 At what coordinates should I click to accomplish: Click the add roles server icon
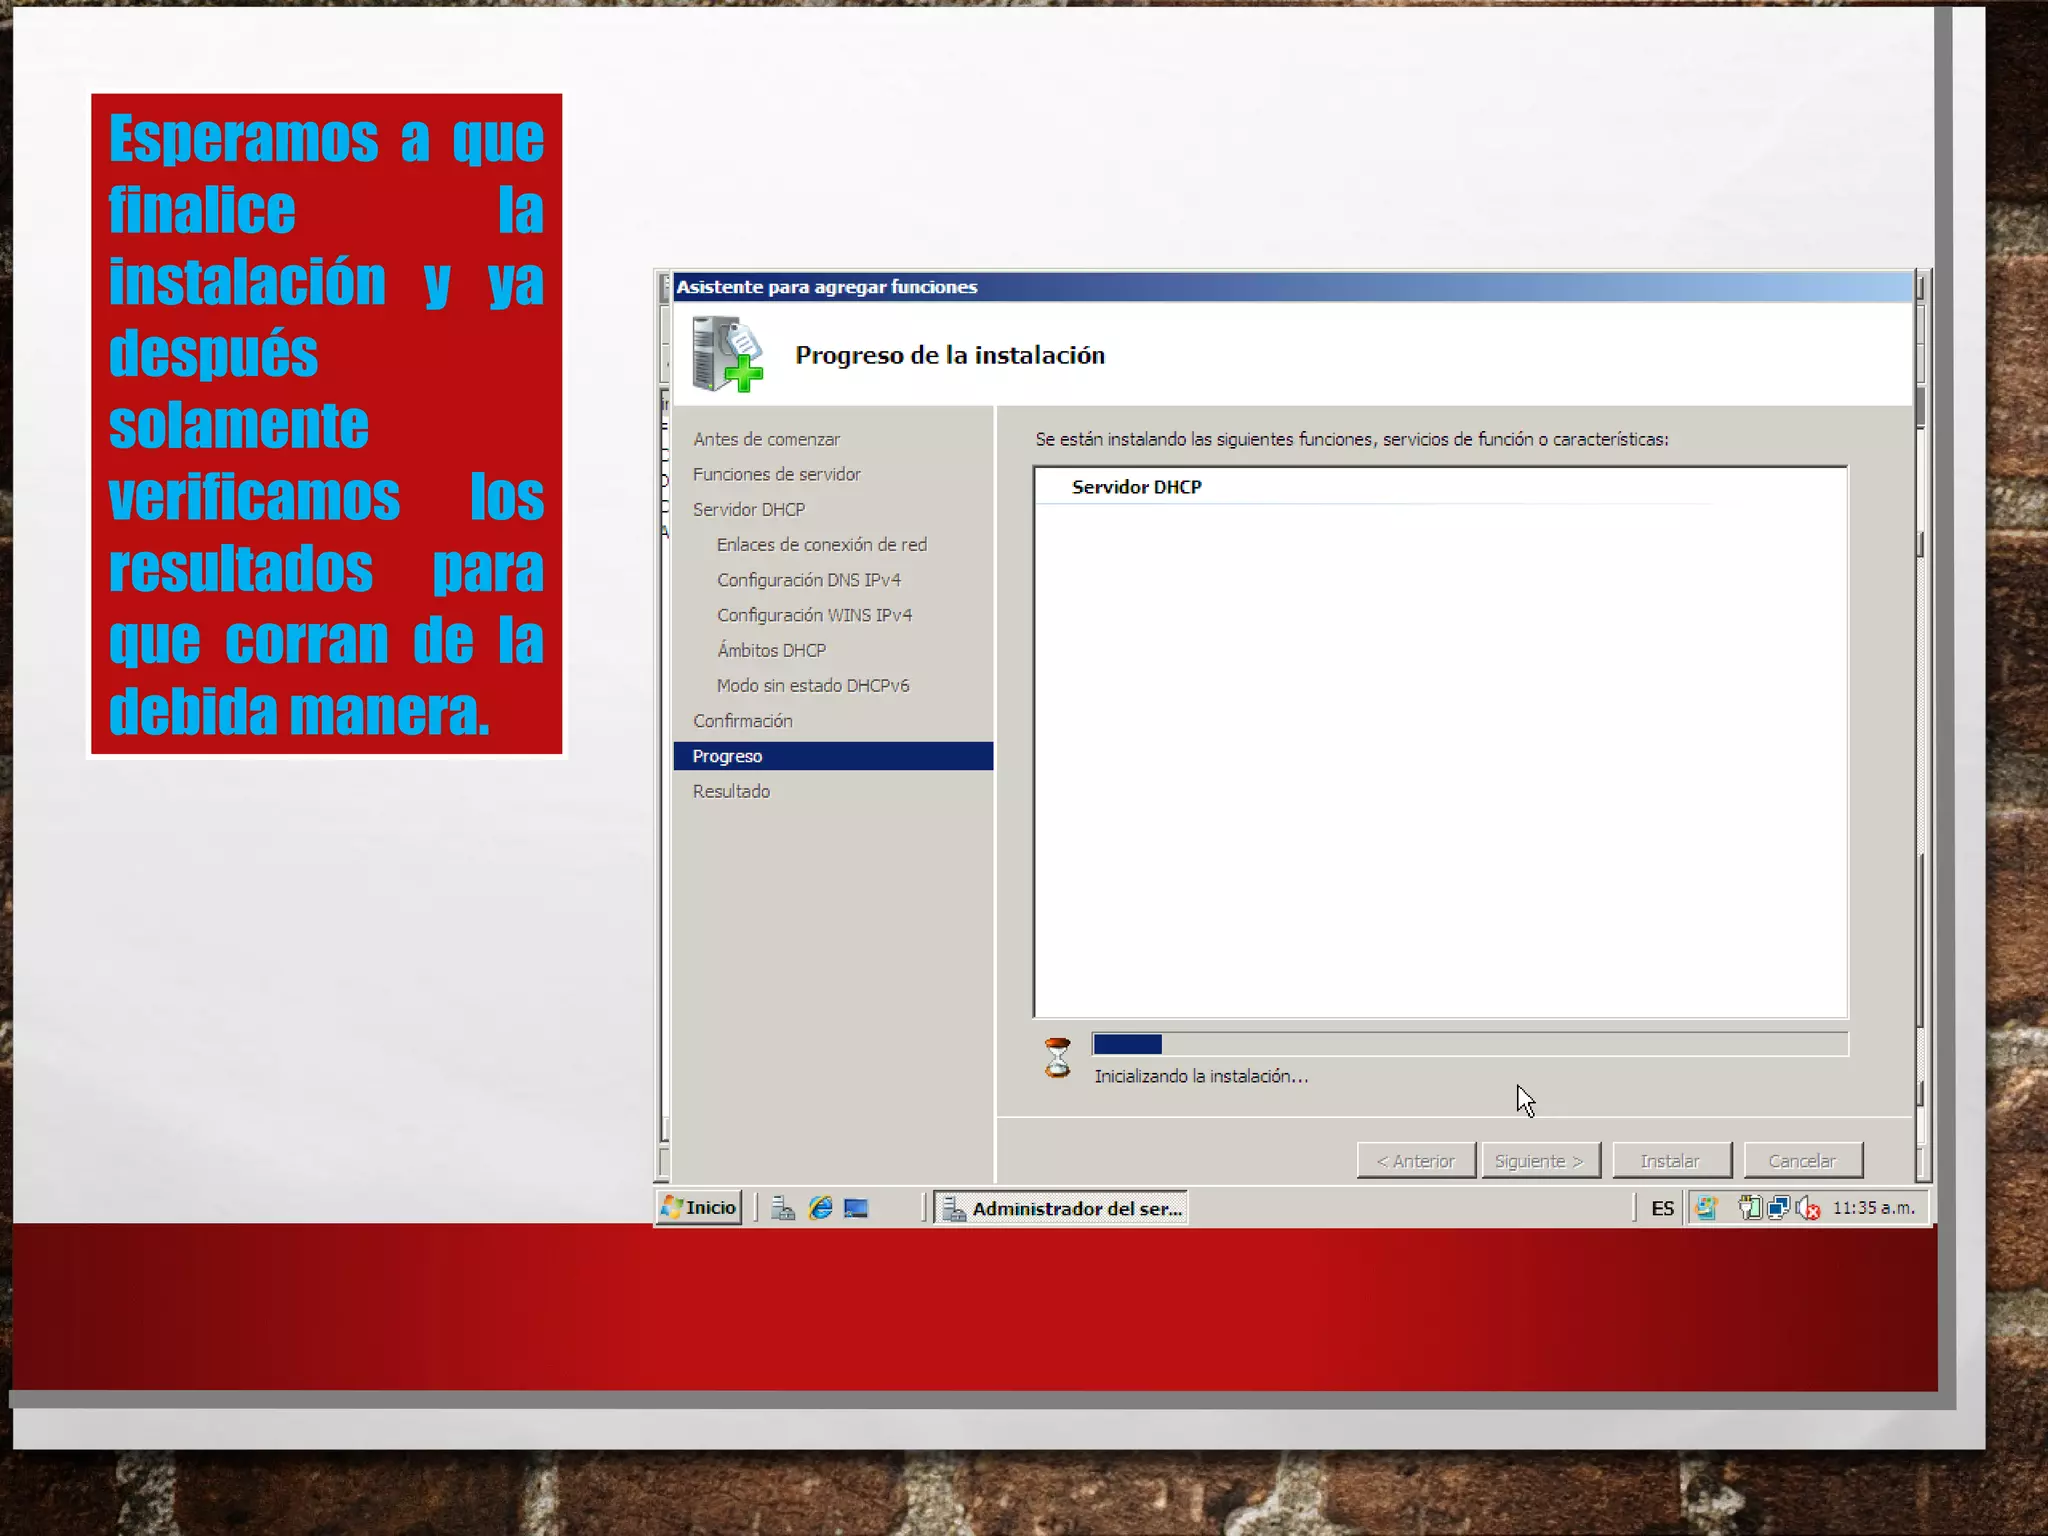727,354
